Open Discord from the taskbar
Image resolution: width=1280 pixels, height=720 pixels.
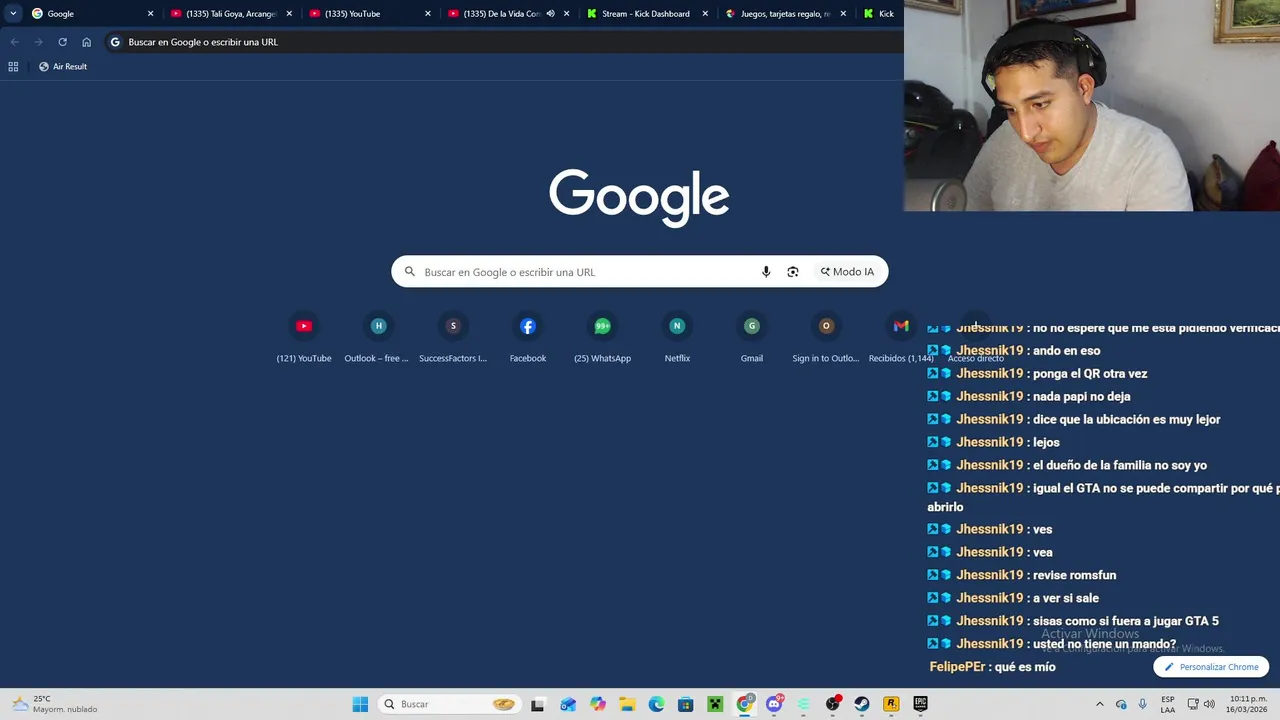774,704
